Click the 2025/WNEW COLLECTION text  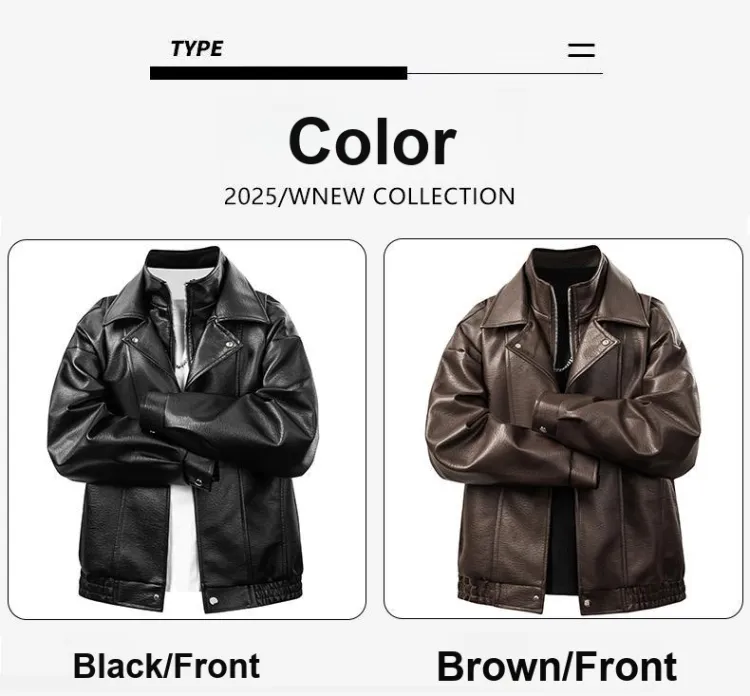click(x=369, y=196)
